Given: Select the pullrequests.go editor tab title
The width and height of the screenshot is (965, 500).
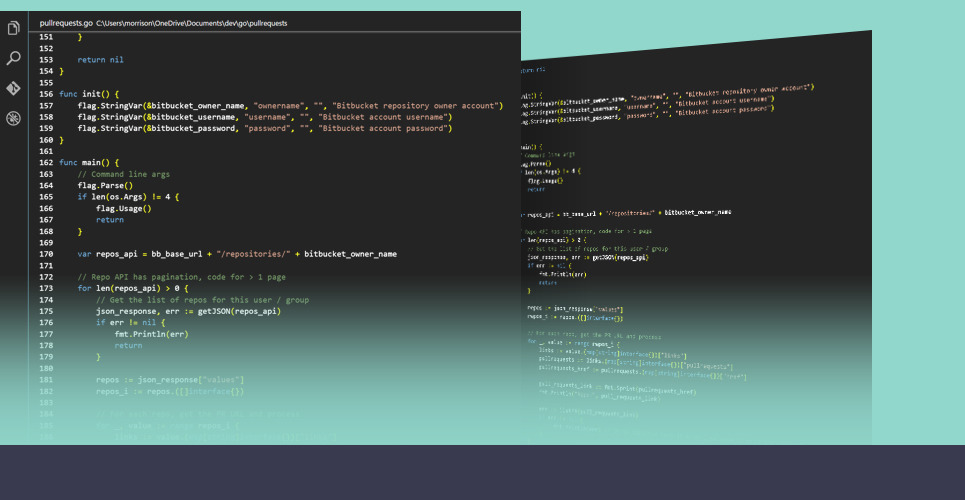Looking at the screenshot, I should pos(66,21).
